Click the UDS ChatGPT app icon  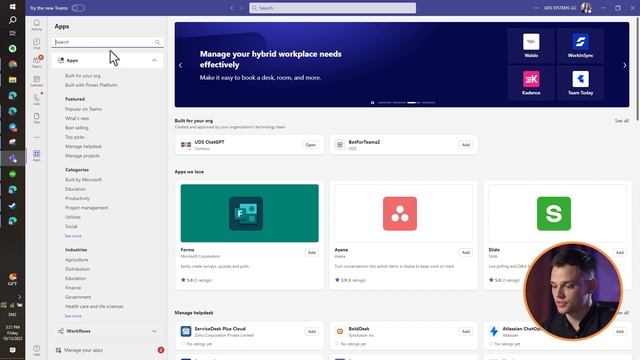(x=186, y=145)
